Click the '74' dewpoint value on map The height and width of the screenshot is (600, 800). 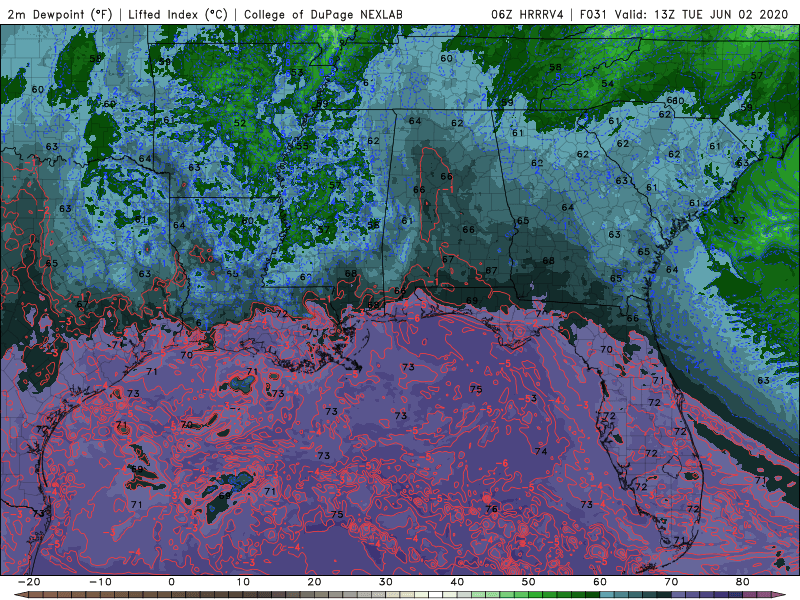(x=541, y=452)
